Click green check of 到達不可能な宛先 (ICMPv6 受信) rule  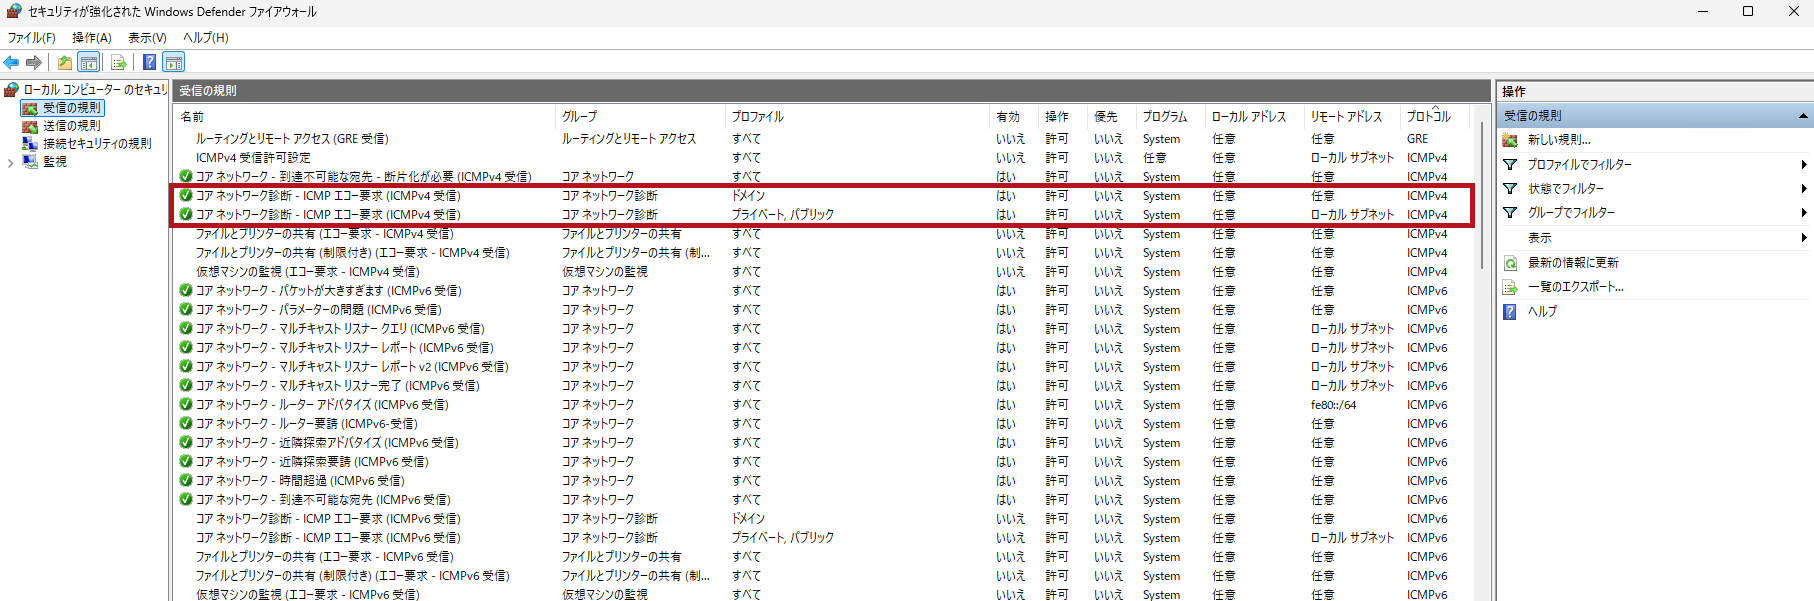[x=185, y=500]
